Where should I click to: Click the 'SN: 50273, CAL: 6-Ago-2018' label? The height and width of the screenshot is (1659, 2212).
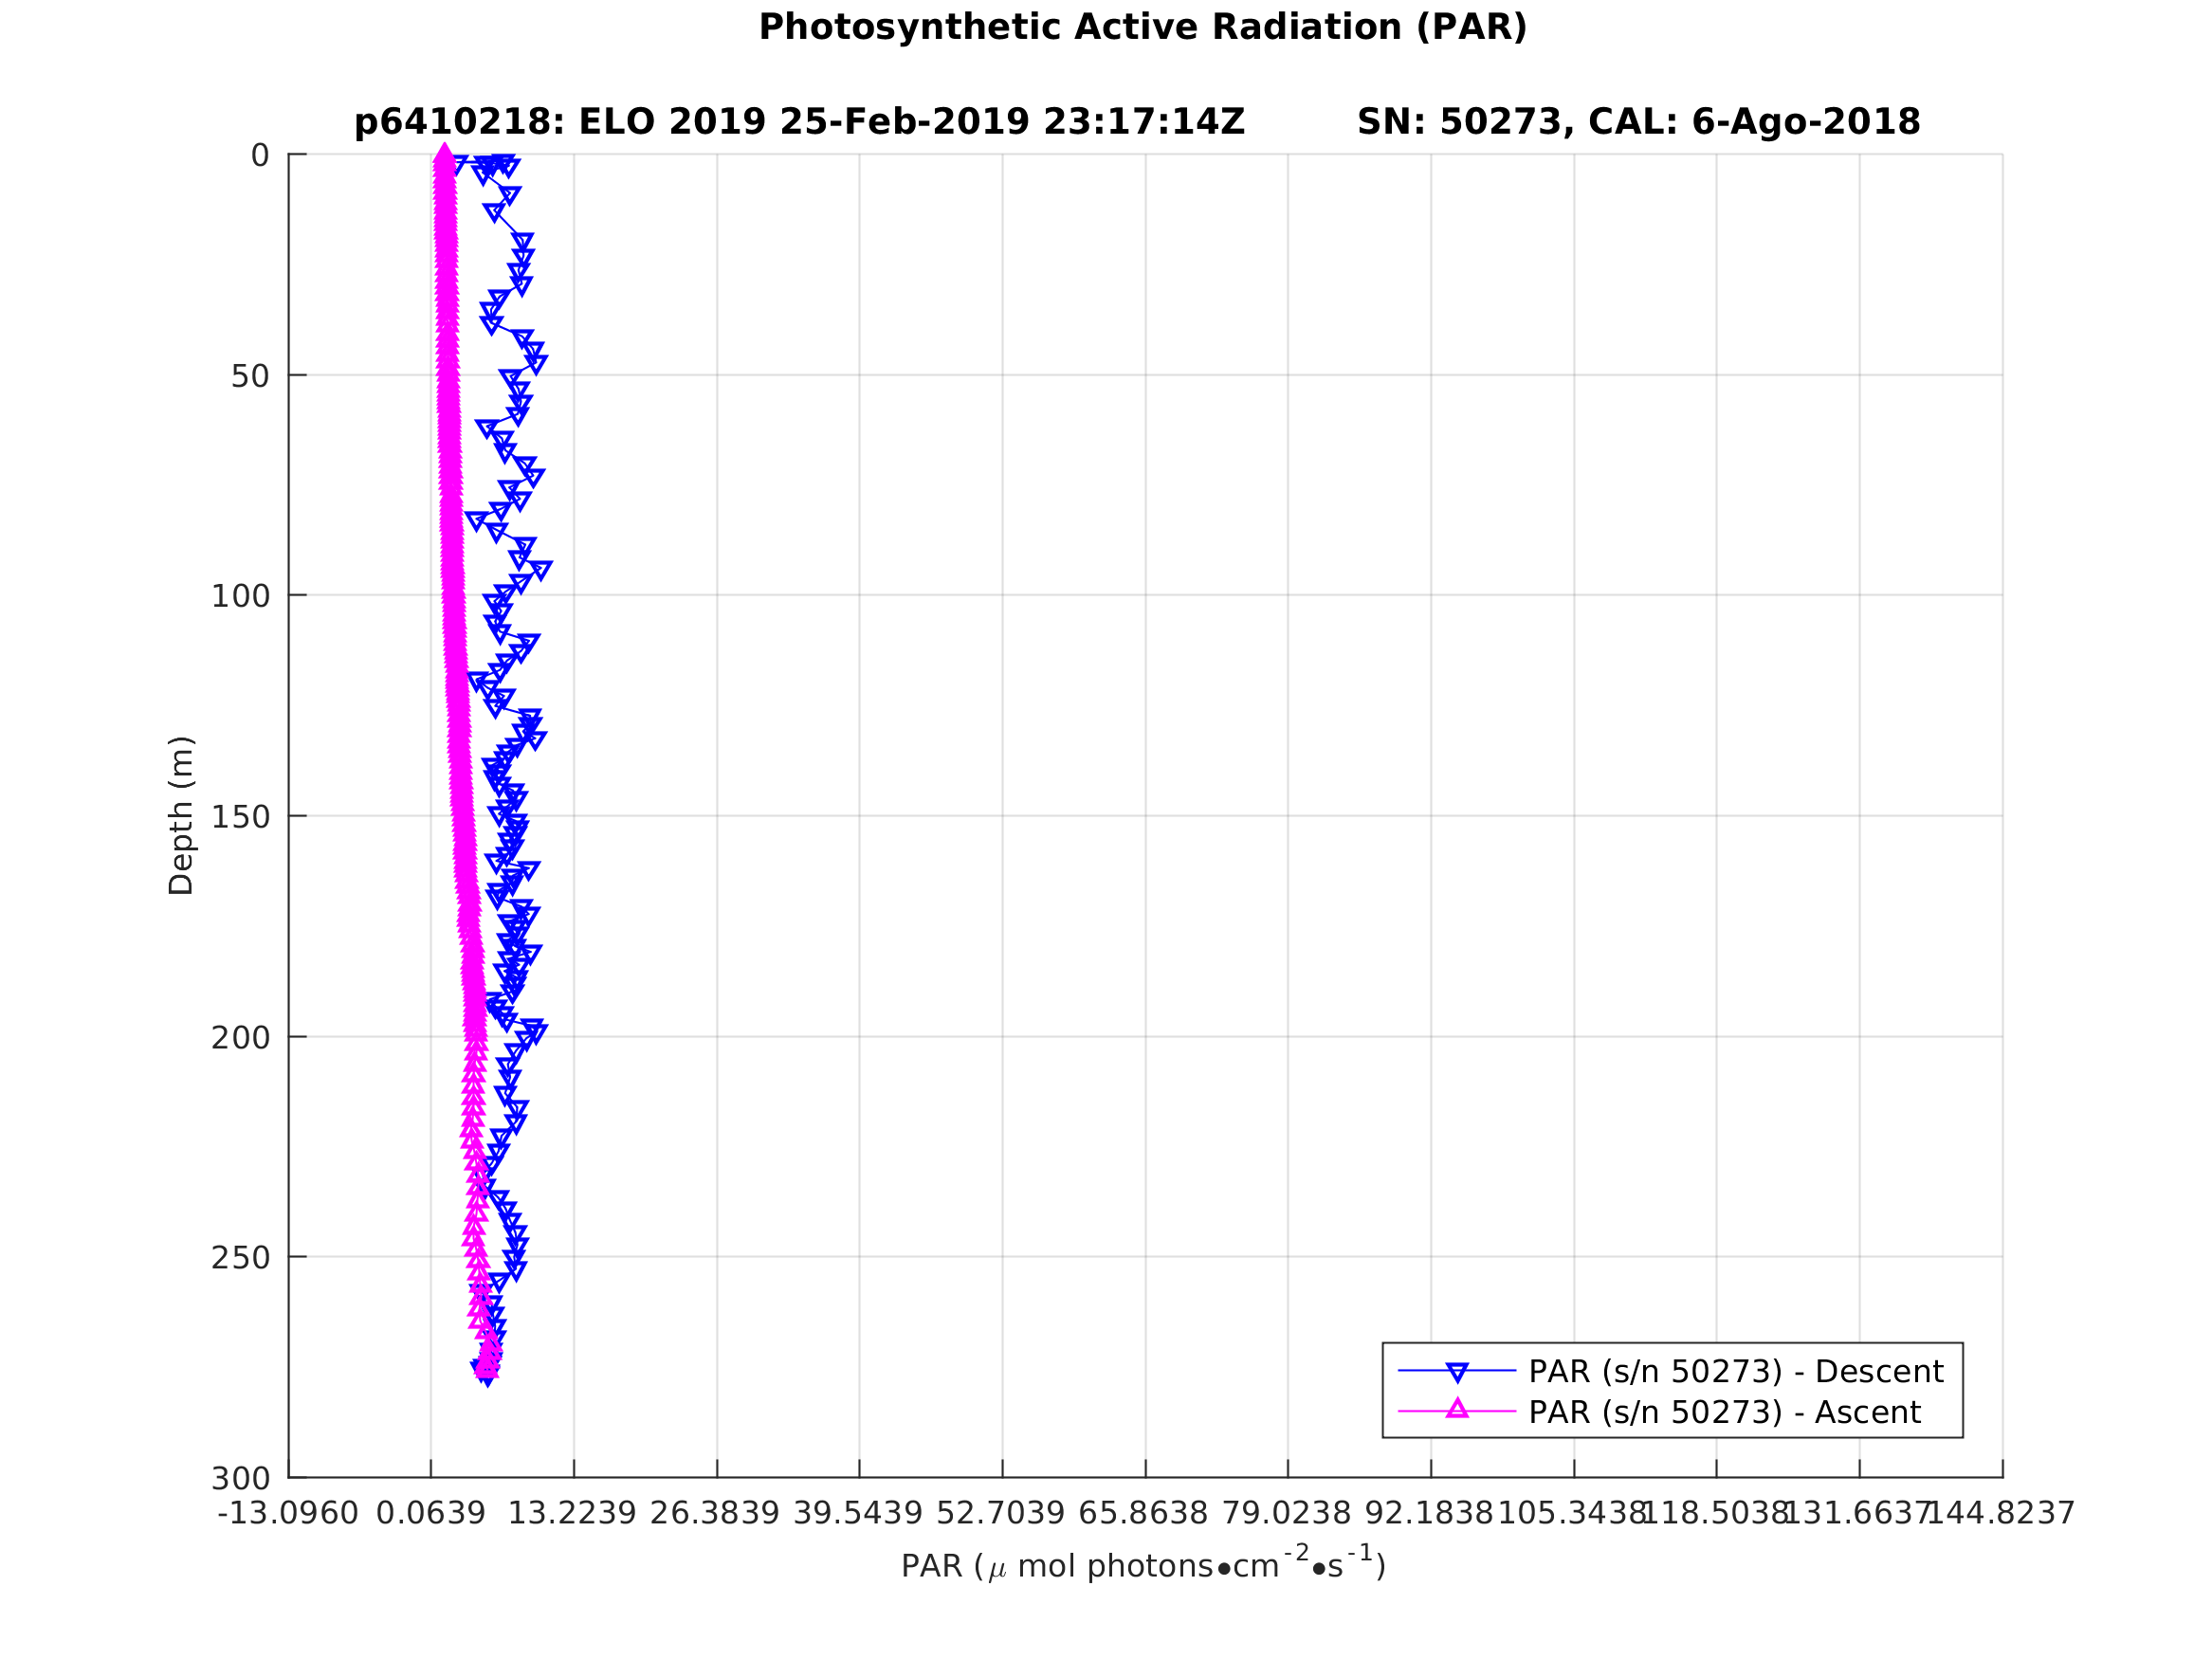1639,123
